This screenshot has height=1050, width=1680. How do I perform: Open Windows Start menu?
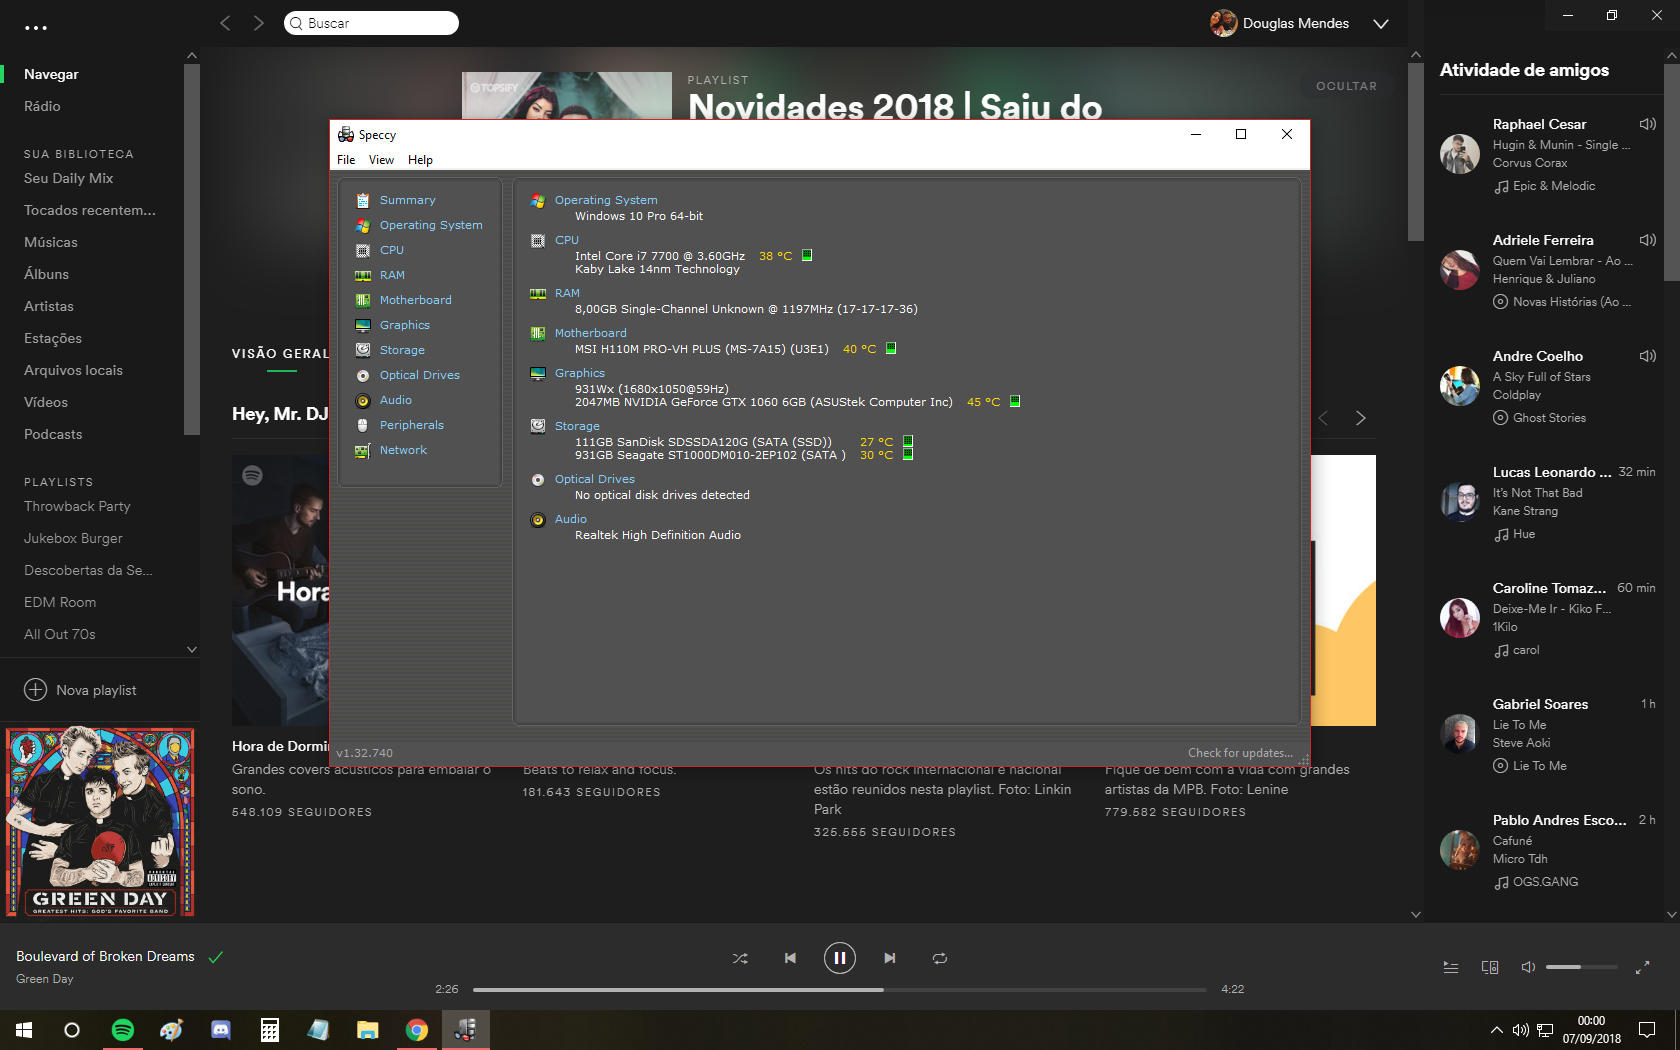tap(24, 1030)
